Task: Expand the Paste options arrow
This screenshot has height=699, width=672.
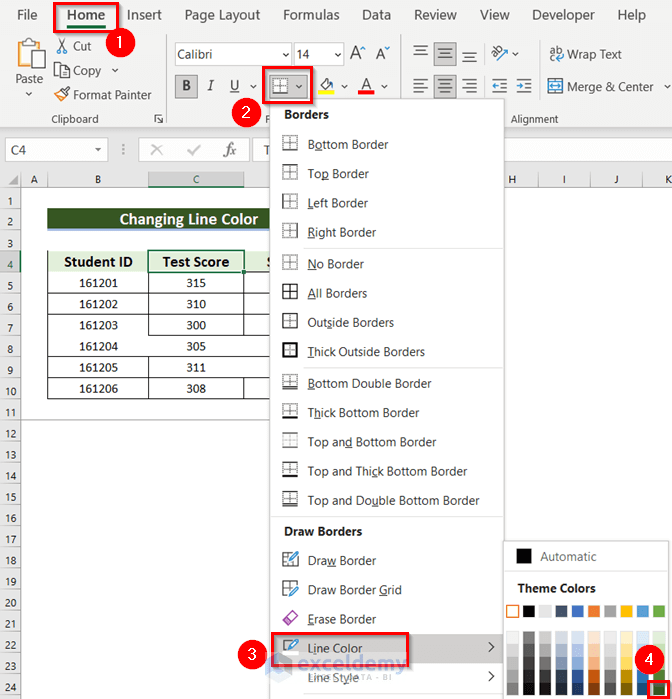Action: click(x=29, y=94)
